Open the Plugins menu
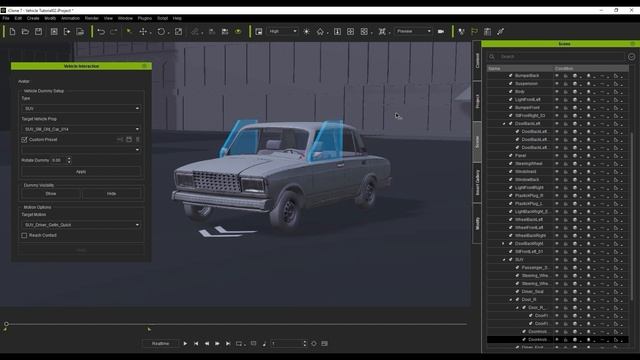The width and height of the screenshot is (640, 360). [144, 18]
